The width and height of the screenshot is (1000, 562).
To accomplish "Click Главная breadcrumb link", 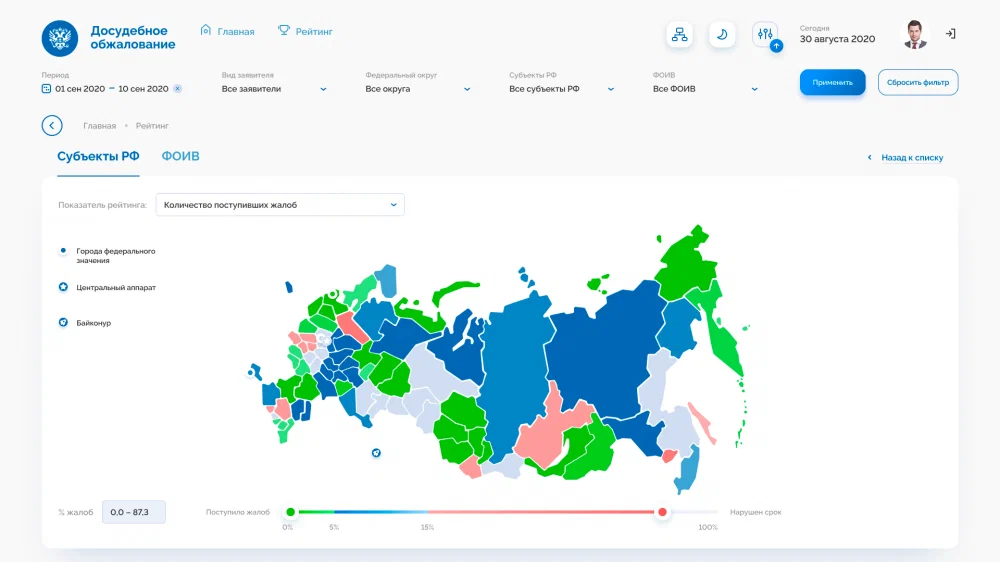I will [x=99, y=126].
